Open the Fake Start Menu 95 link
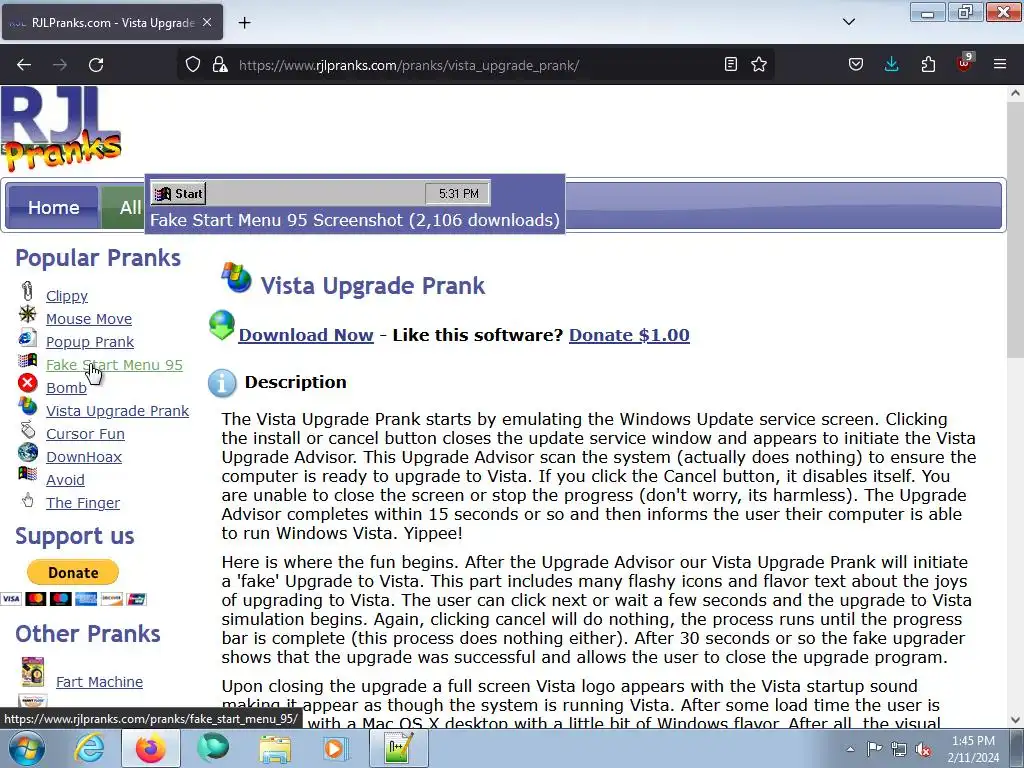The height and width of the screenshot is (768, 1024). click(x=114, y=364)
